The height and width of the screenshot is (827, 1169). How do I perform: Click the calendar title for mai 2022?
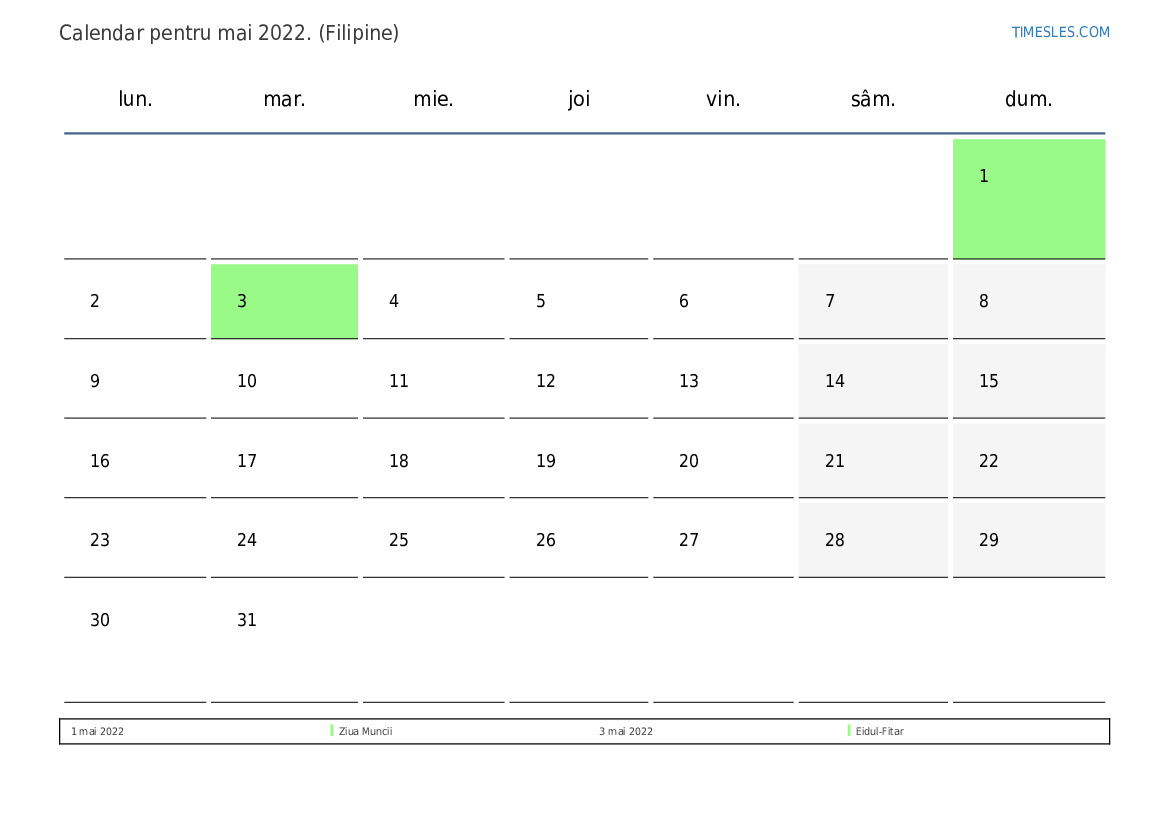tap(229, 33)
